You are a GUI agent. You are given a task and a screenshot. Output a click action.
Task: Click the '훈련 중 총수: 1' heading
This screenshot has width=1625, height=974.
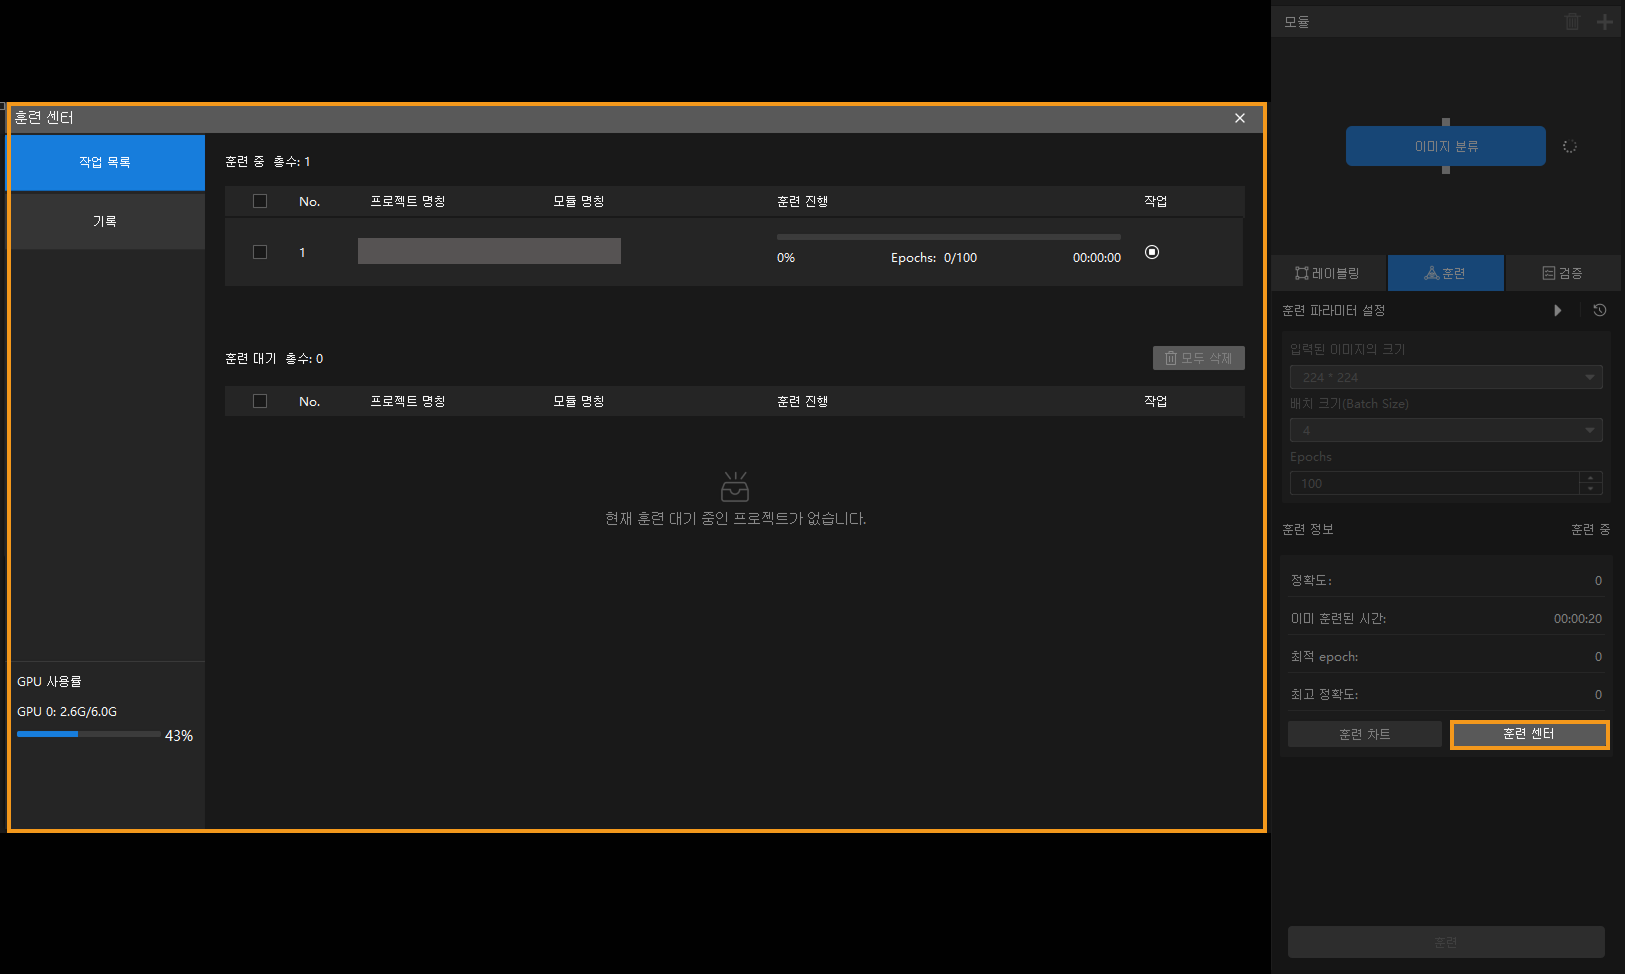[x=268, y=161]
